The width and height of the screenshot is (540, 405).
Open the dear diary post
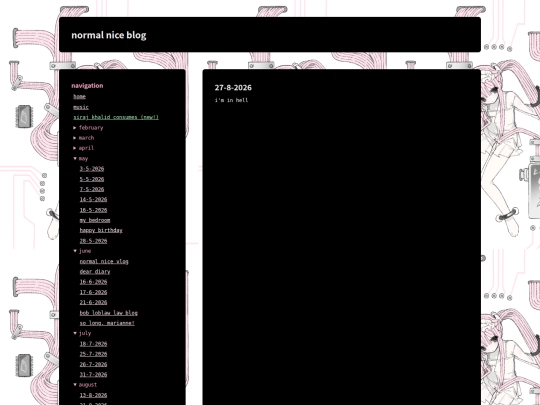[95, 271]
